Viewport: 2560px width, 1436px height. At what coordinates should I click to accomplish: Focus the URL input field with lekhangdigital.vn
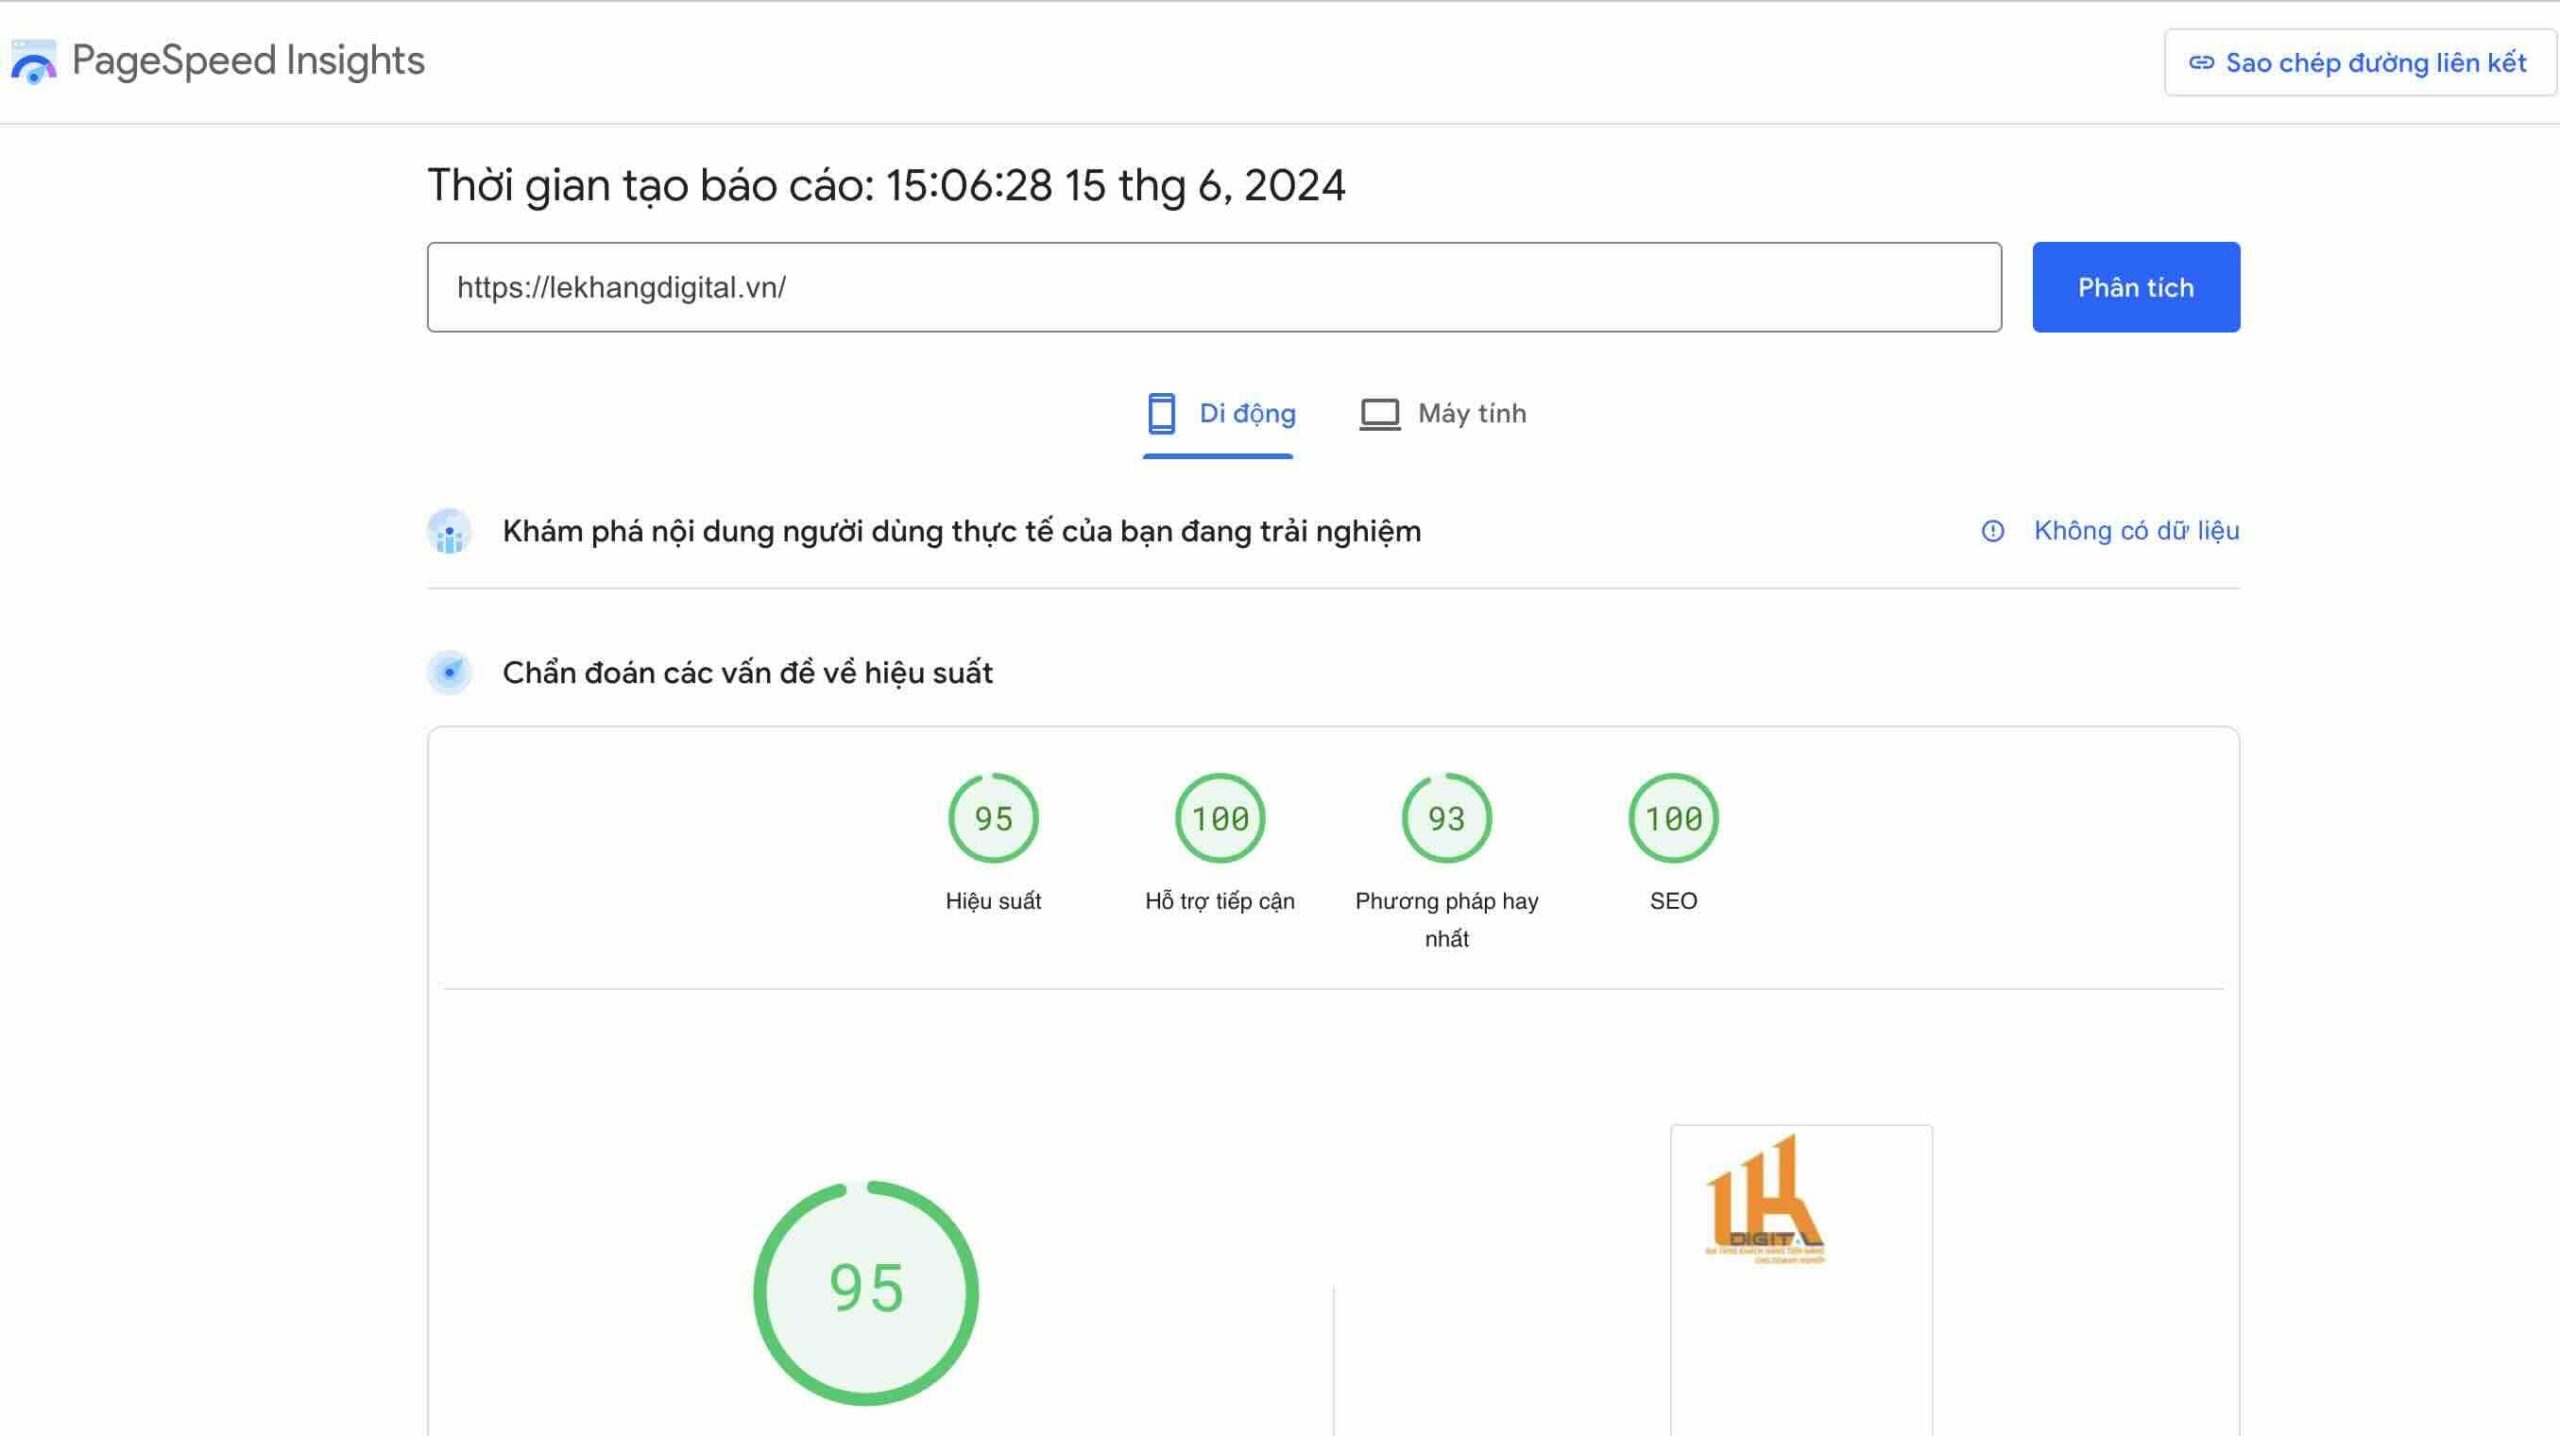point(1214,287)
